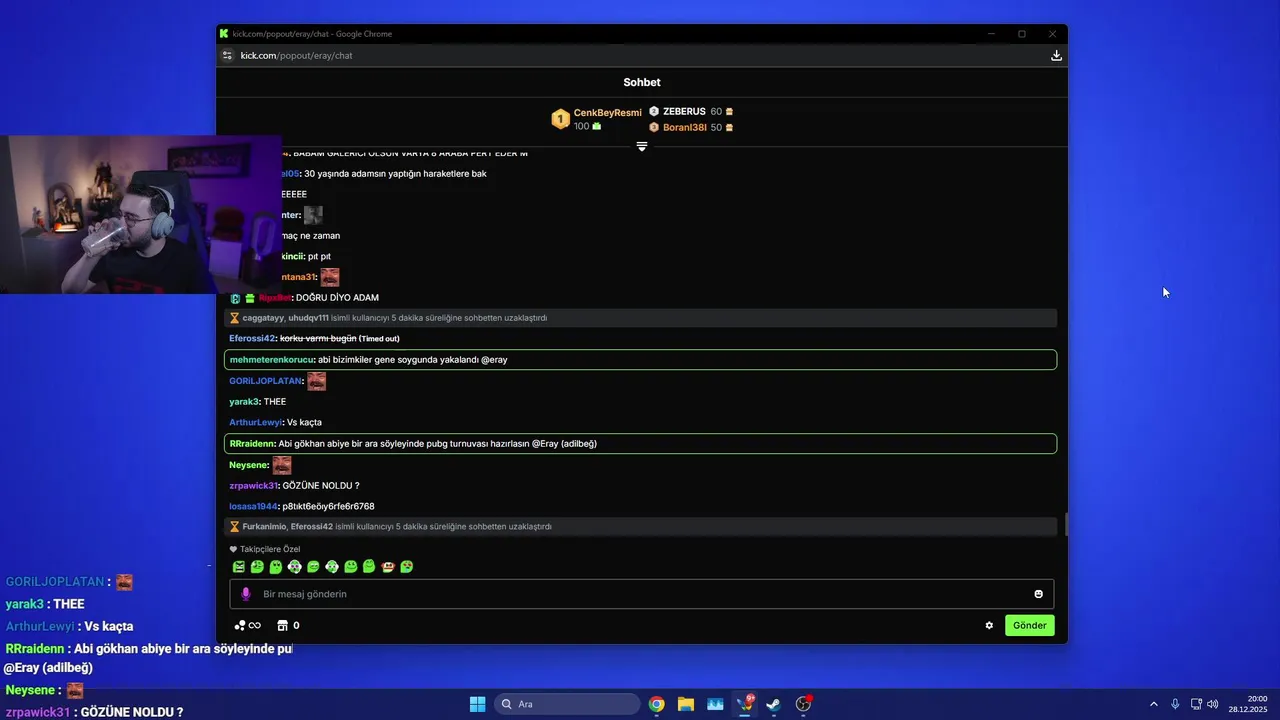Click the 'GÖZÜNE NOLDU ?' message in popout chat
Screen dimensions: 1280x720
pos(321,486)
